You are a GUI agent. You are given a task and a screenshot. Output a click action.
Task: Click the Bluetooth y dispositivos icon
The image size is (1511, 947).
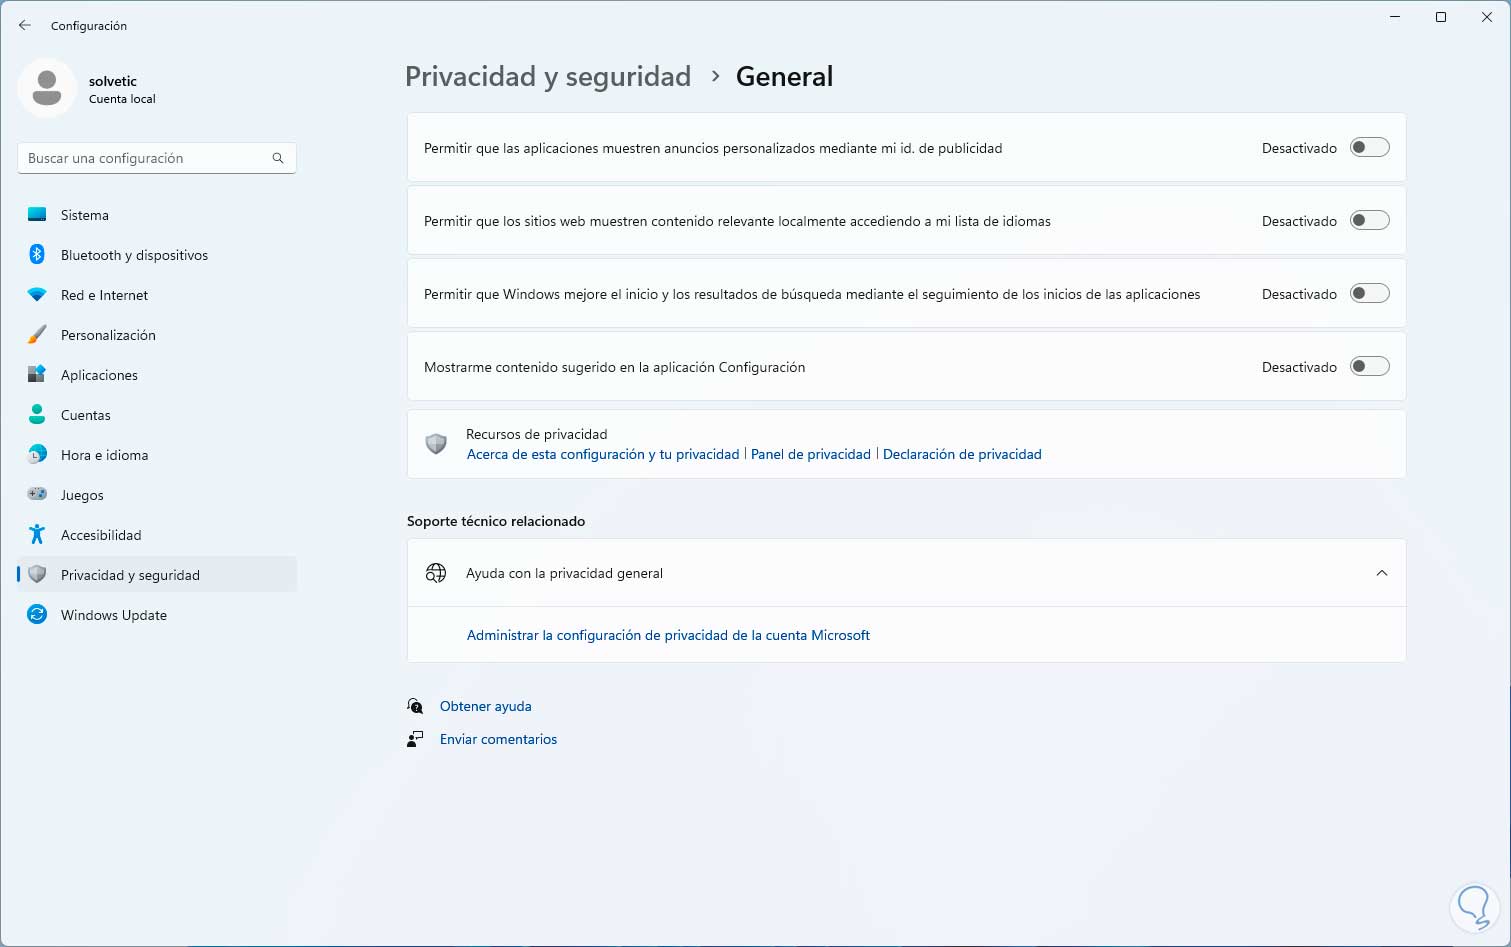pos(37,255)
